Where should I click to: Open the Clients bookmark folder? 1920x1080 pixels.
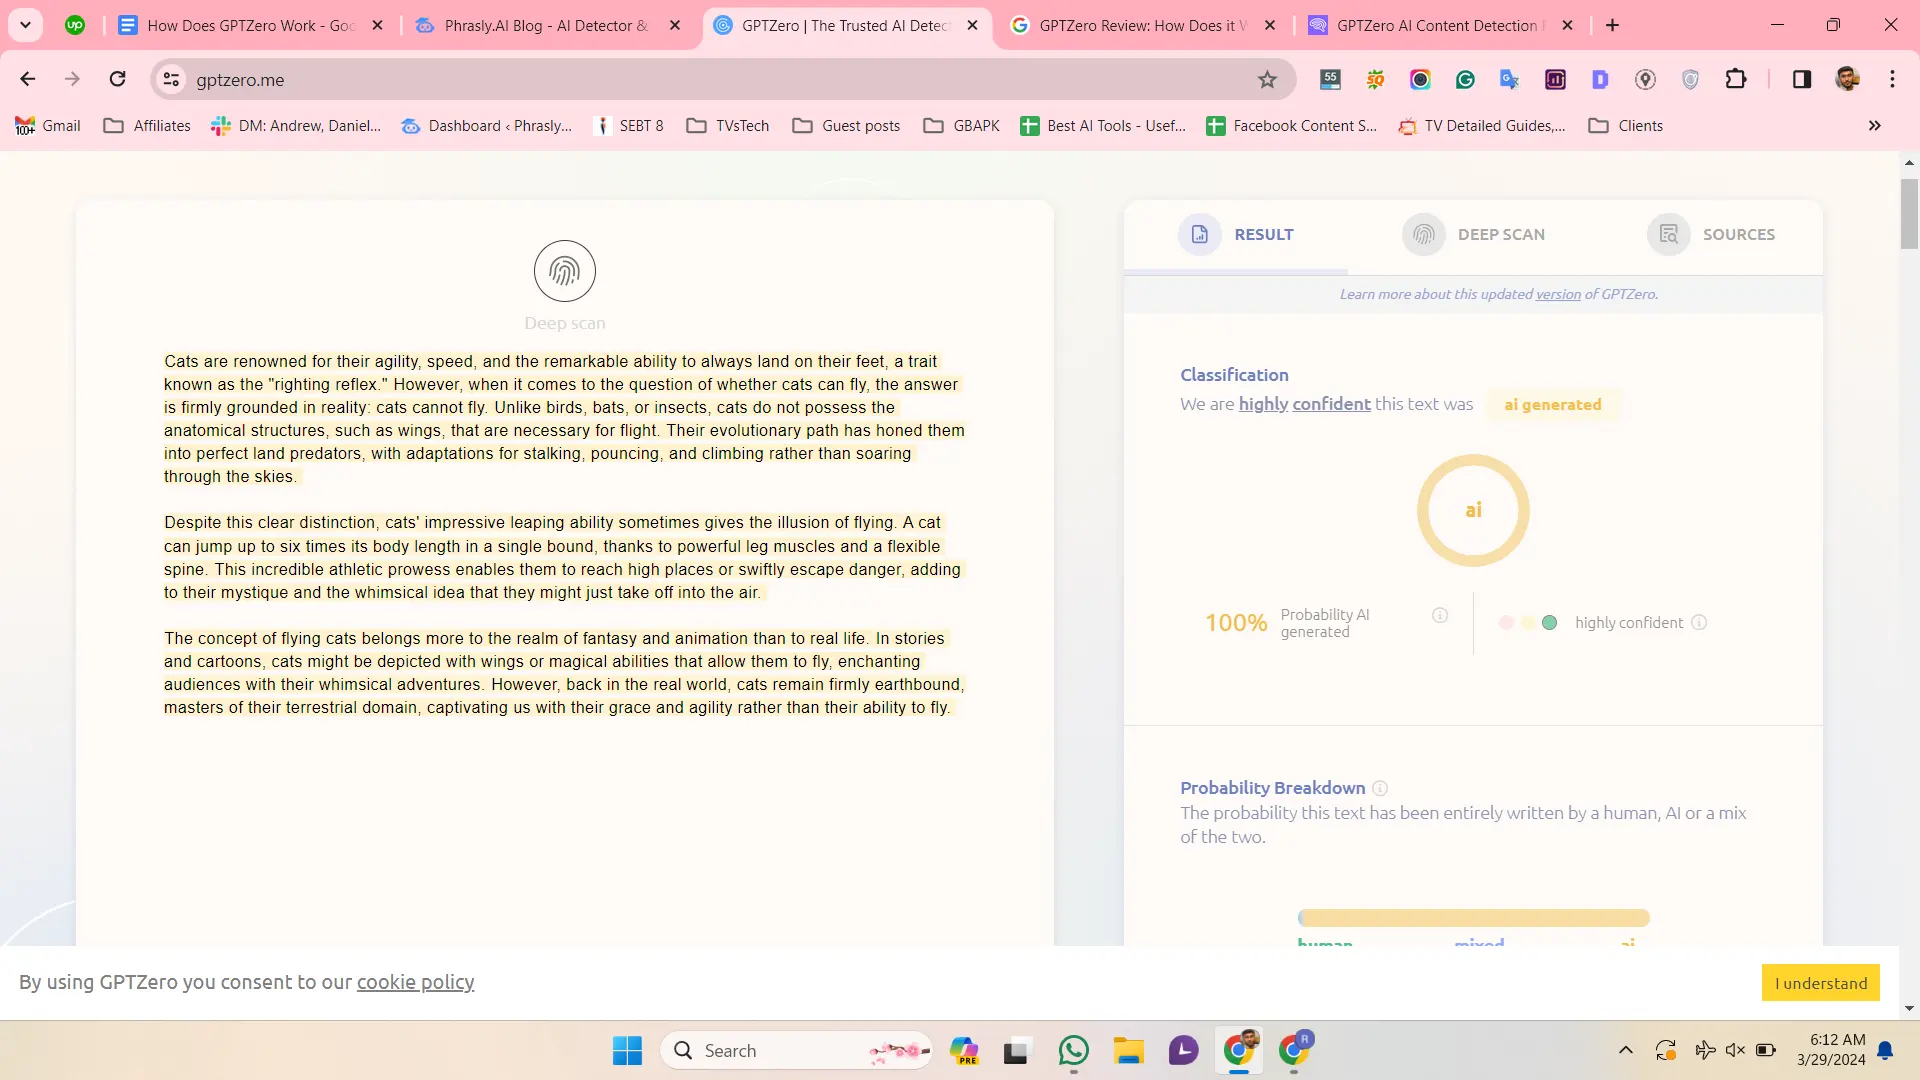(x=1626, y=126)
